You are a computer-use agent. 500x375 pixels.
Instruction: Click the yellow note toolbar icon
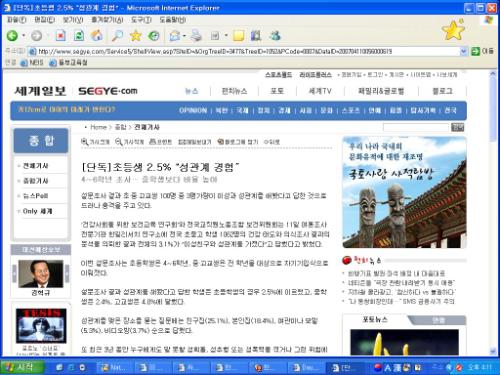(238, 35)
